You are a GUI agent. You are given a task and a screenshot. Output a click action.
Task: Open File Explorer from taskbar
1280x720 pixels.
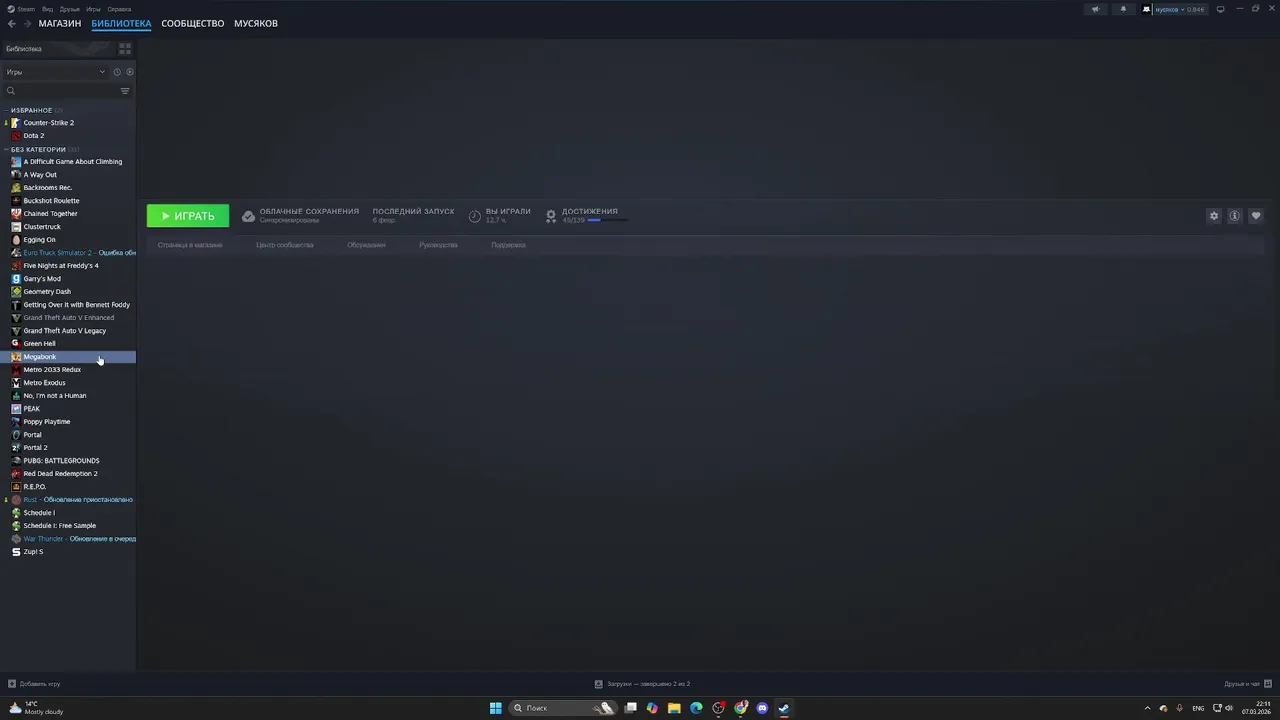point(674,708)
